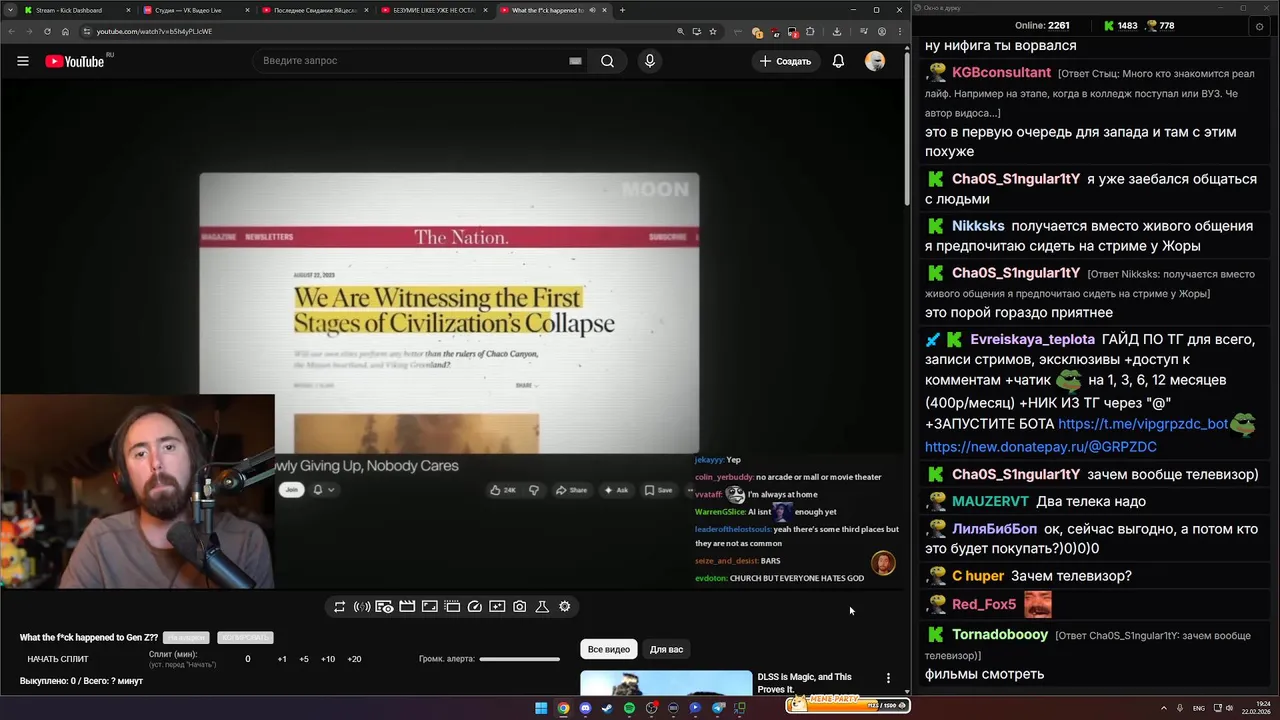1280x720 pixels.
Task: Mute the YouTube tab via its speaker icon
Action: [593, 10]
